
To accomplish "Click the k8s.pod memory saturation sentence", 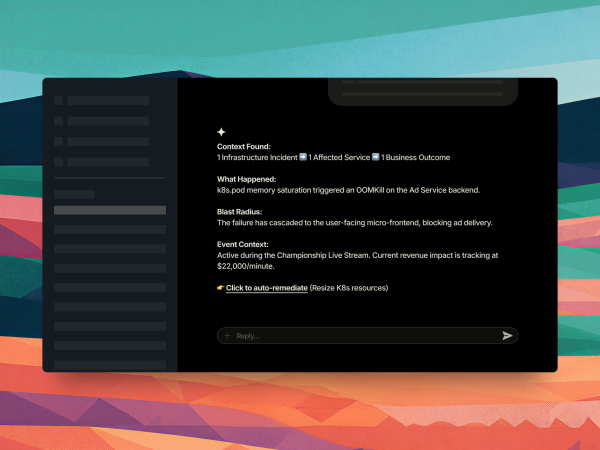I will click(349, 190).
